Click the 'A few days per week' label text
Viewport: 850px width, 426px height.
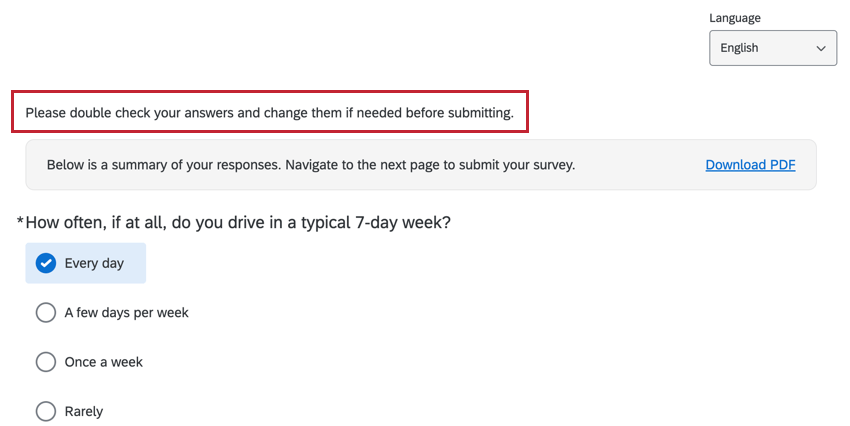126,313
